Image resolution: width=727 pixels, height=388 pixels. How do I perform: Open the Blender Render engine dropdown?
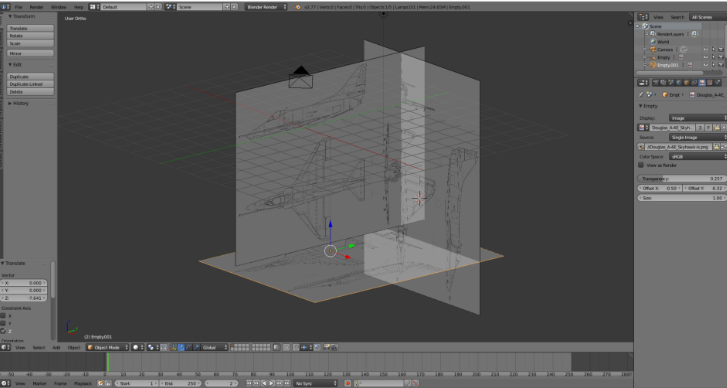pos(266,7)
